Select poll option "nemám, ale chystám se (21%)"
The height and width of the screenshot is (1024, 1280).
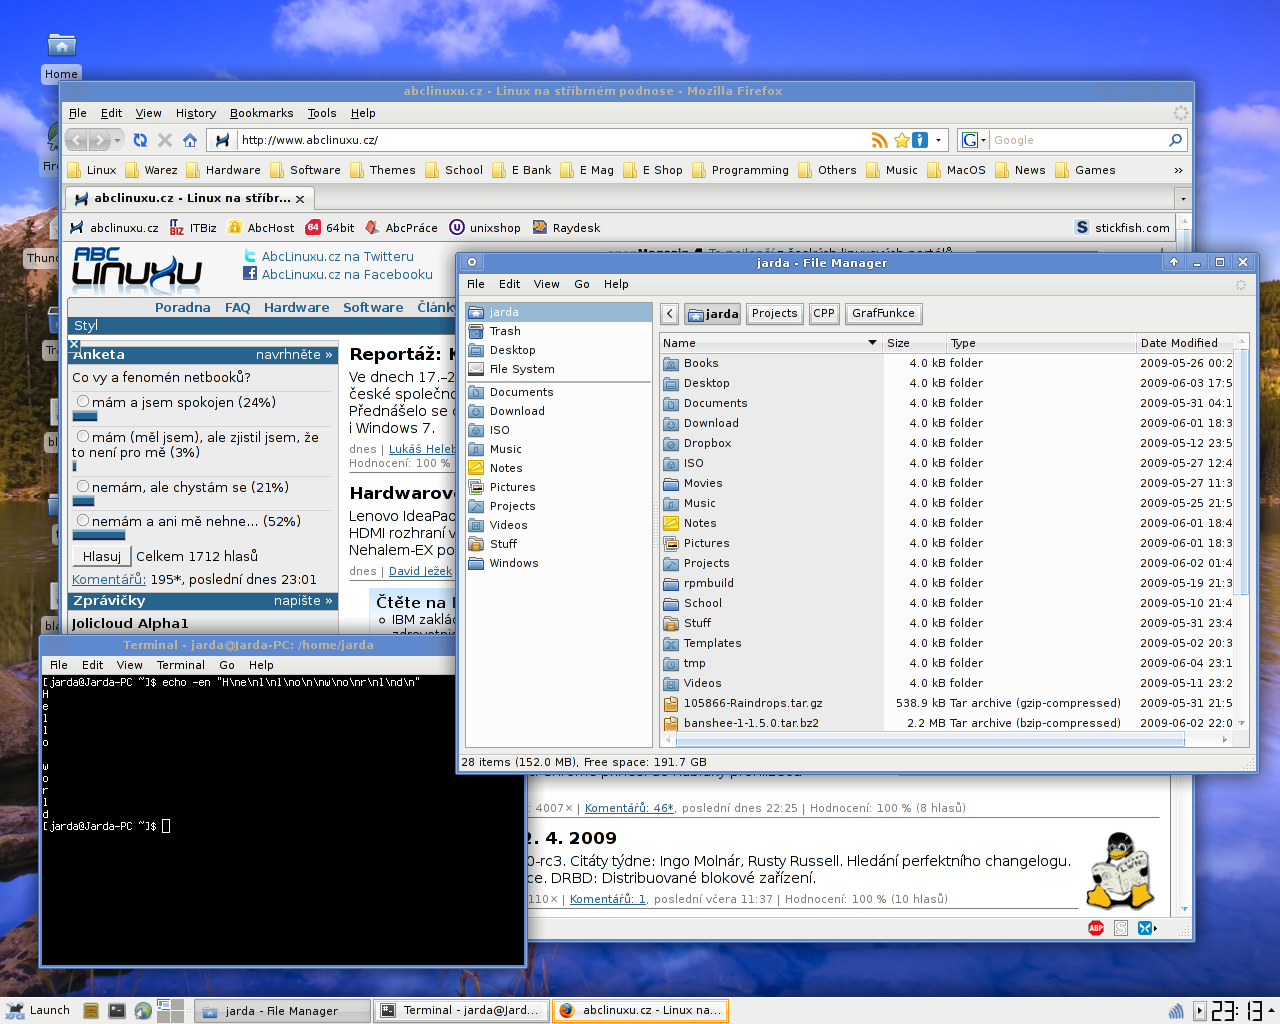(83, 486)
